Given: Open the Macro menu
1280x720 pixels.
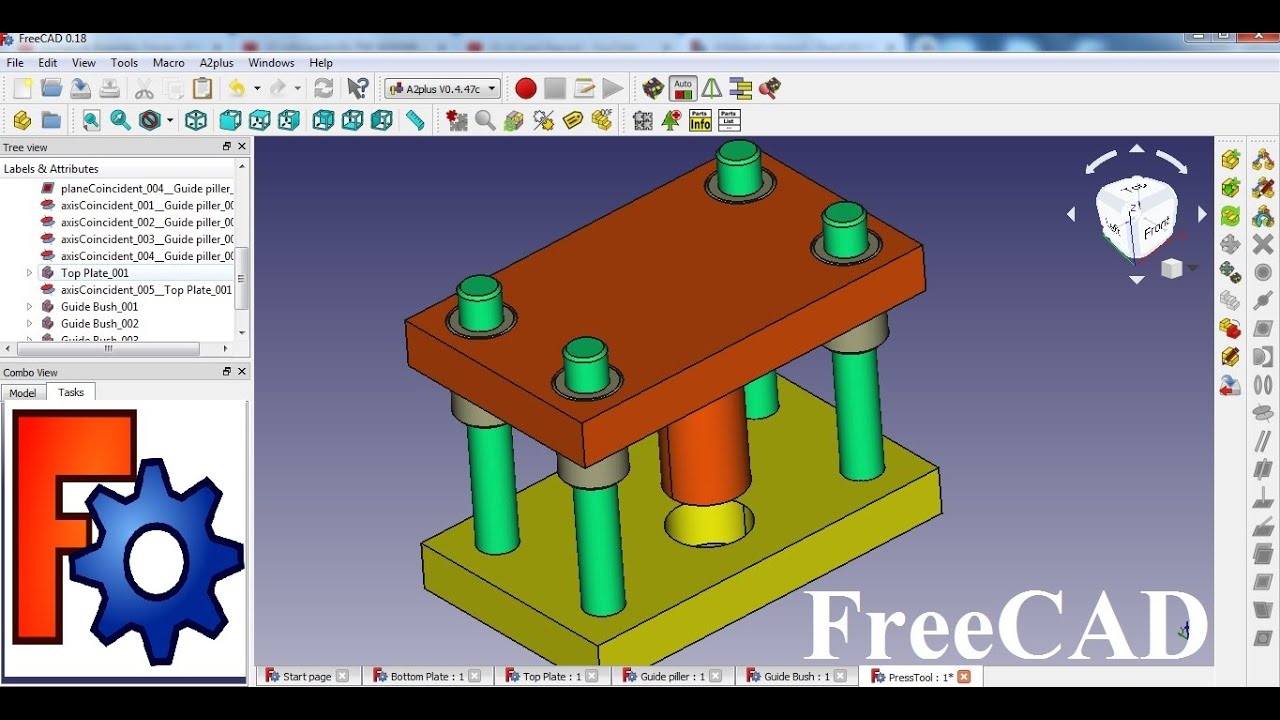Looking at the screenshot, I should [168, 63].
